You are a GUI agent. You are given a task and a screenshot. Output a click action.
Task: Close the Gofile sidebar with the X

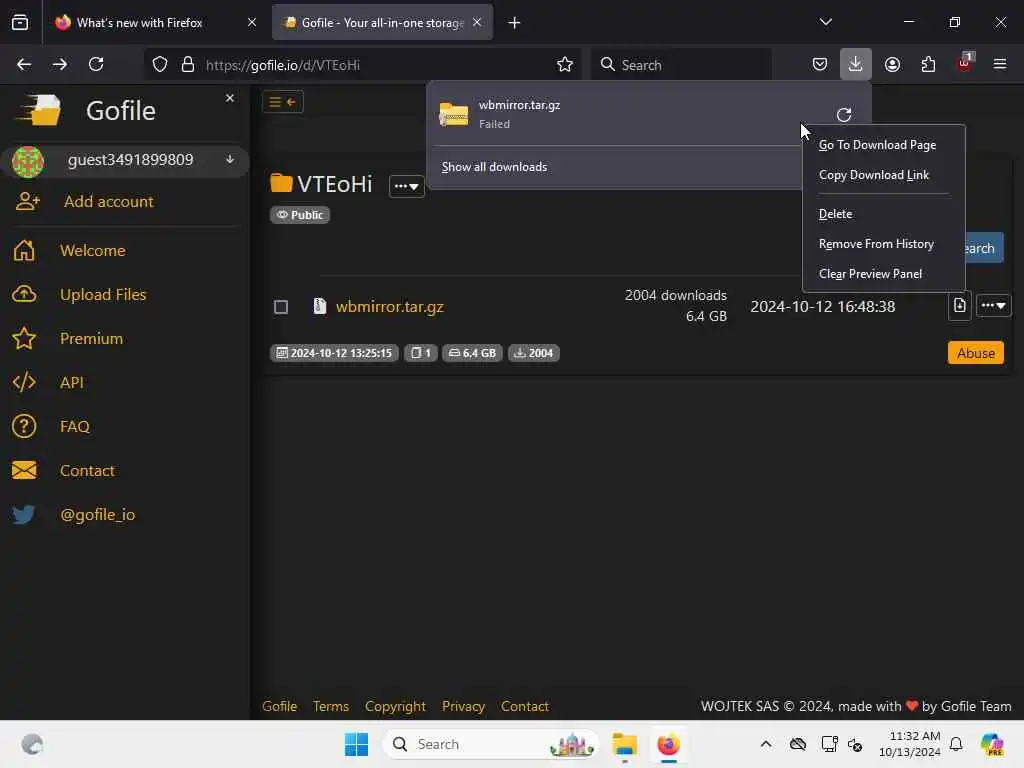[230, 98]
